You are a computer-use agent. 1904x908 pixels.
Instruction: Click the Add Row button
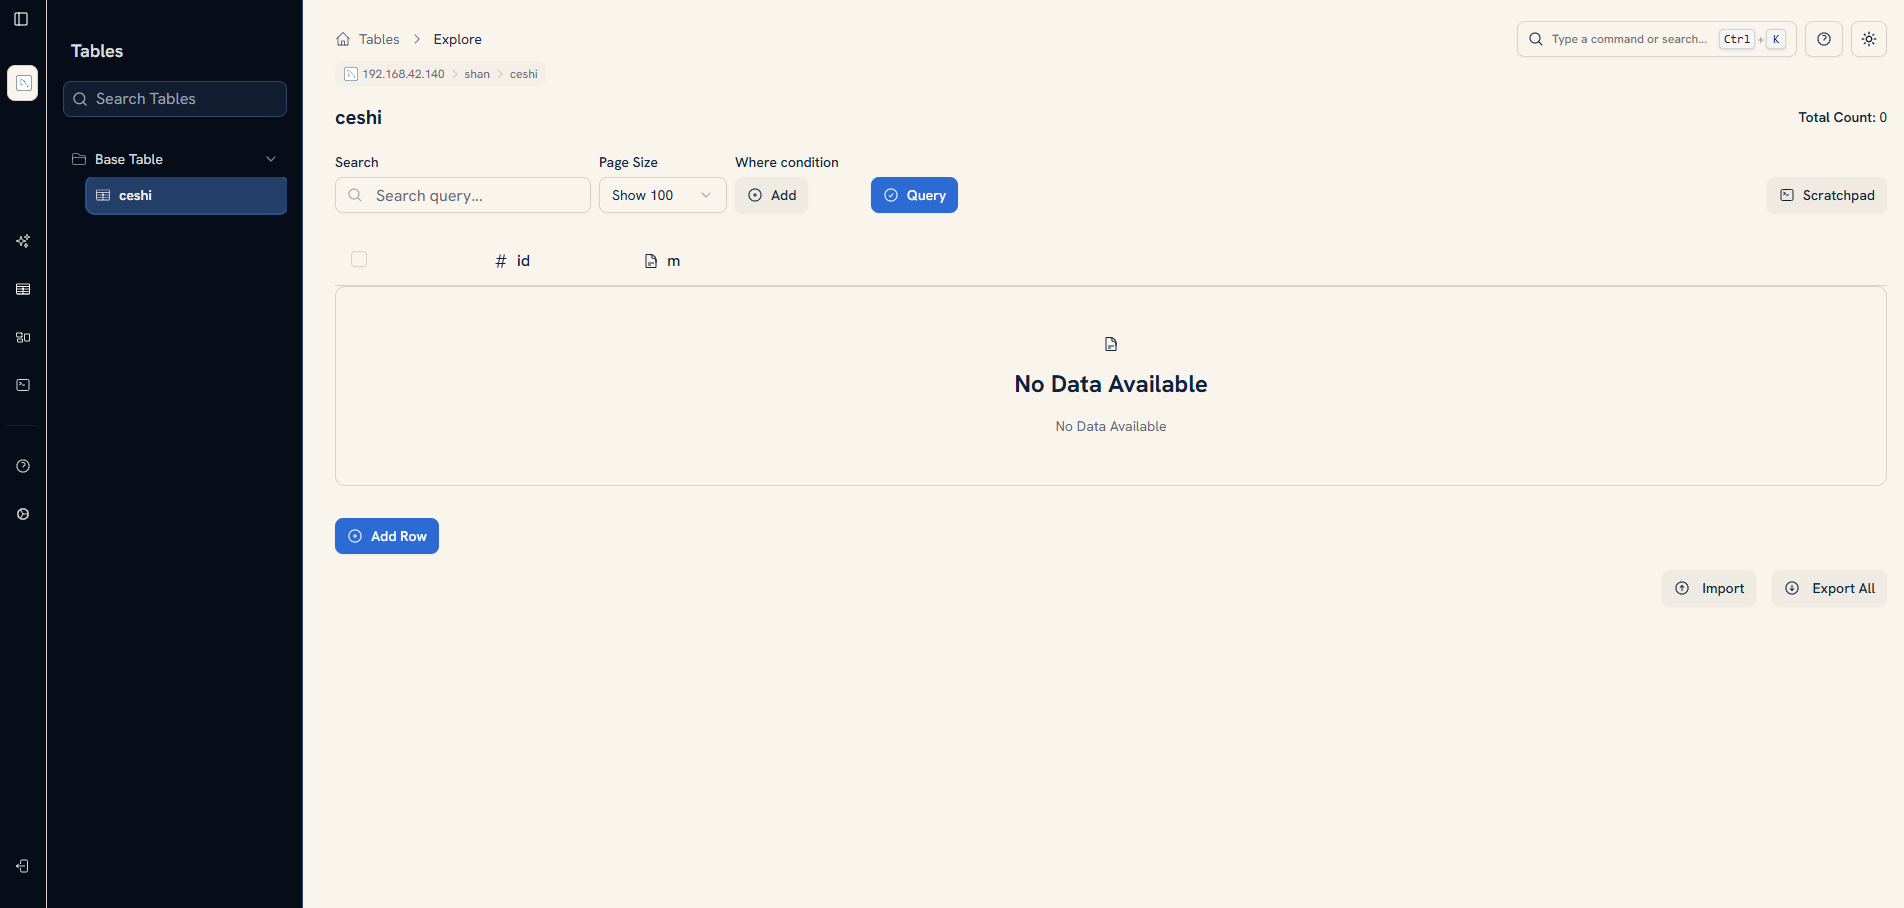[387, 536]
